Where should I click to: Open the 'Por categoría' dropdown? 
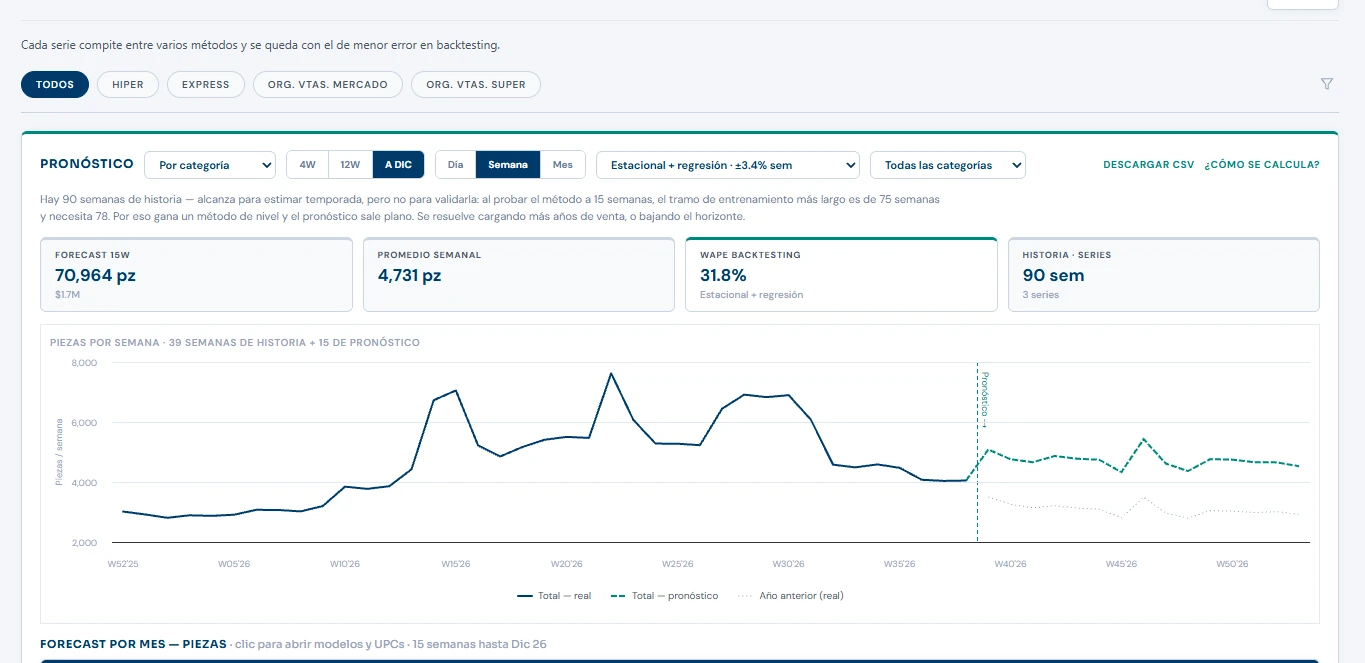pos(210,165)
